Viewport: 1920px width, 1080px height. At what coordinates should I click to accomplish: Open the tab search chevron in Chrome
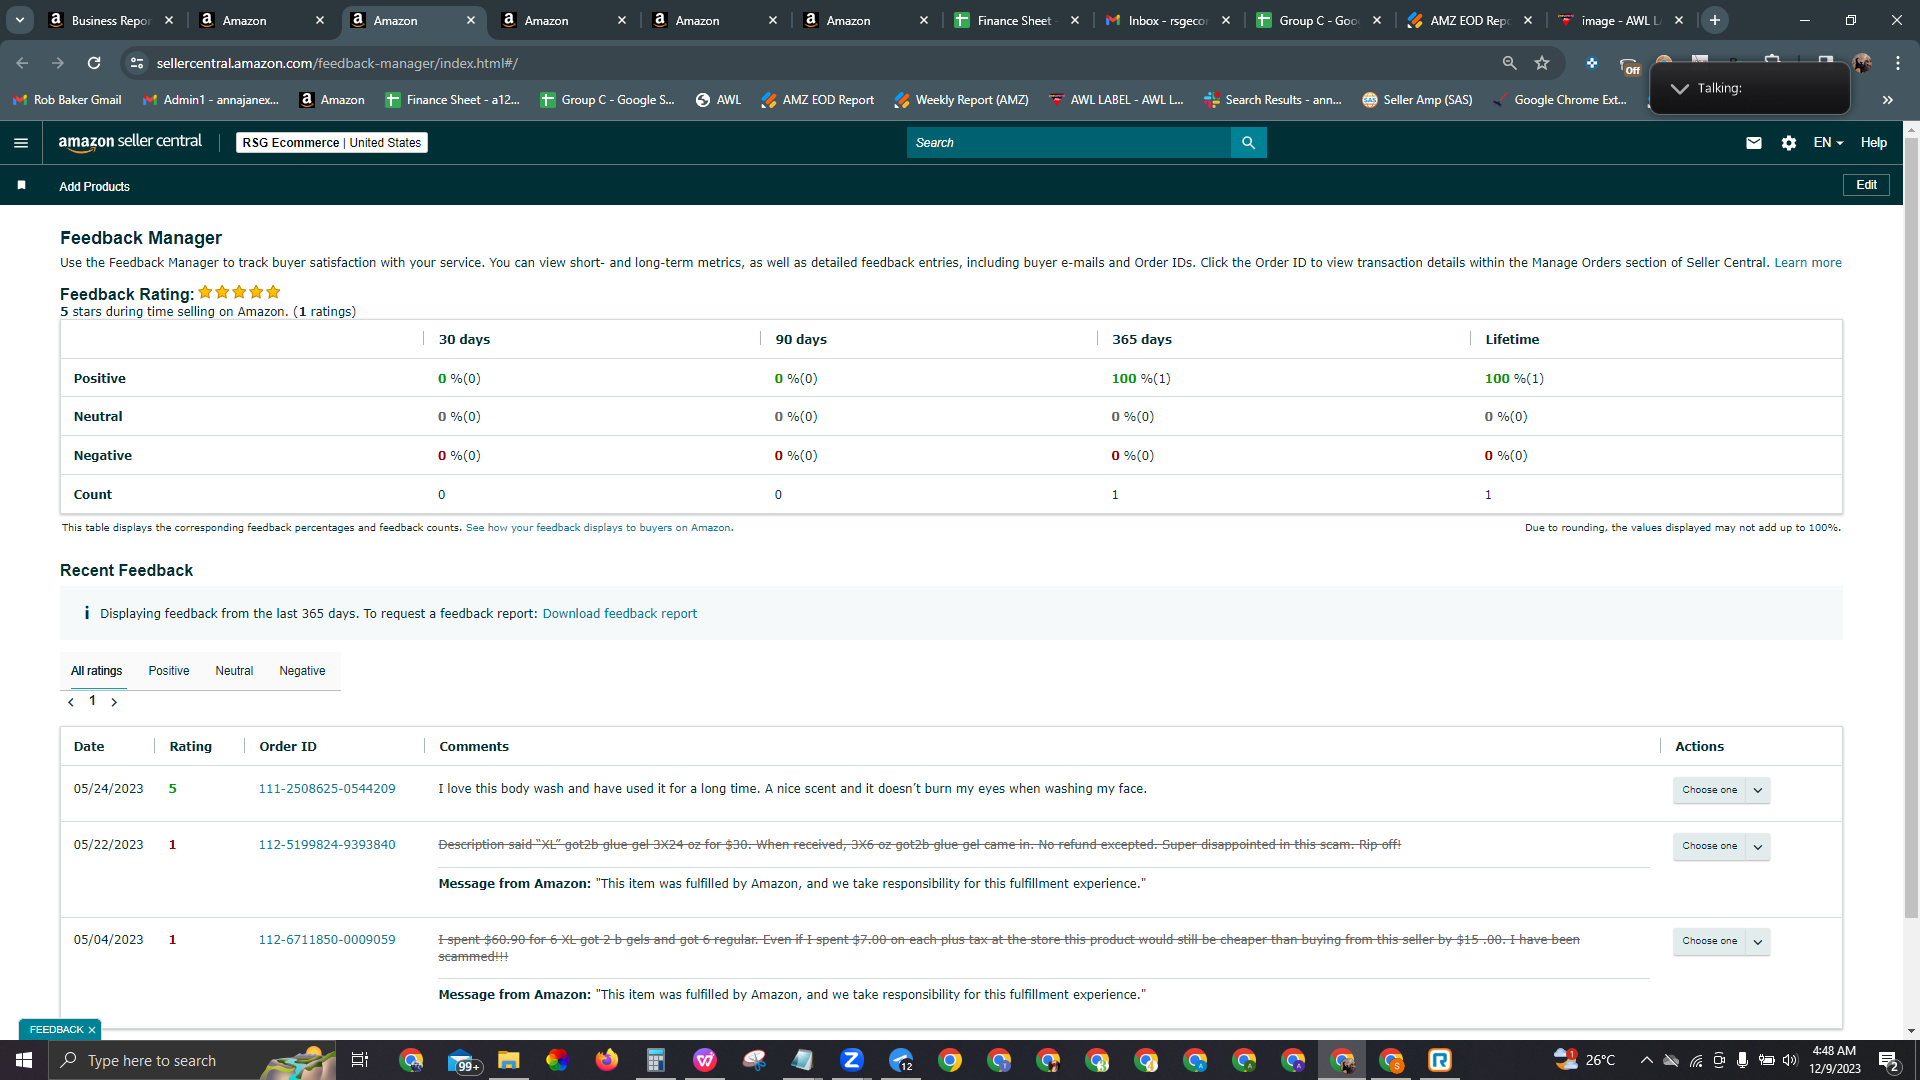[x=20, y=20]
